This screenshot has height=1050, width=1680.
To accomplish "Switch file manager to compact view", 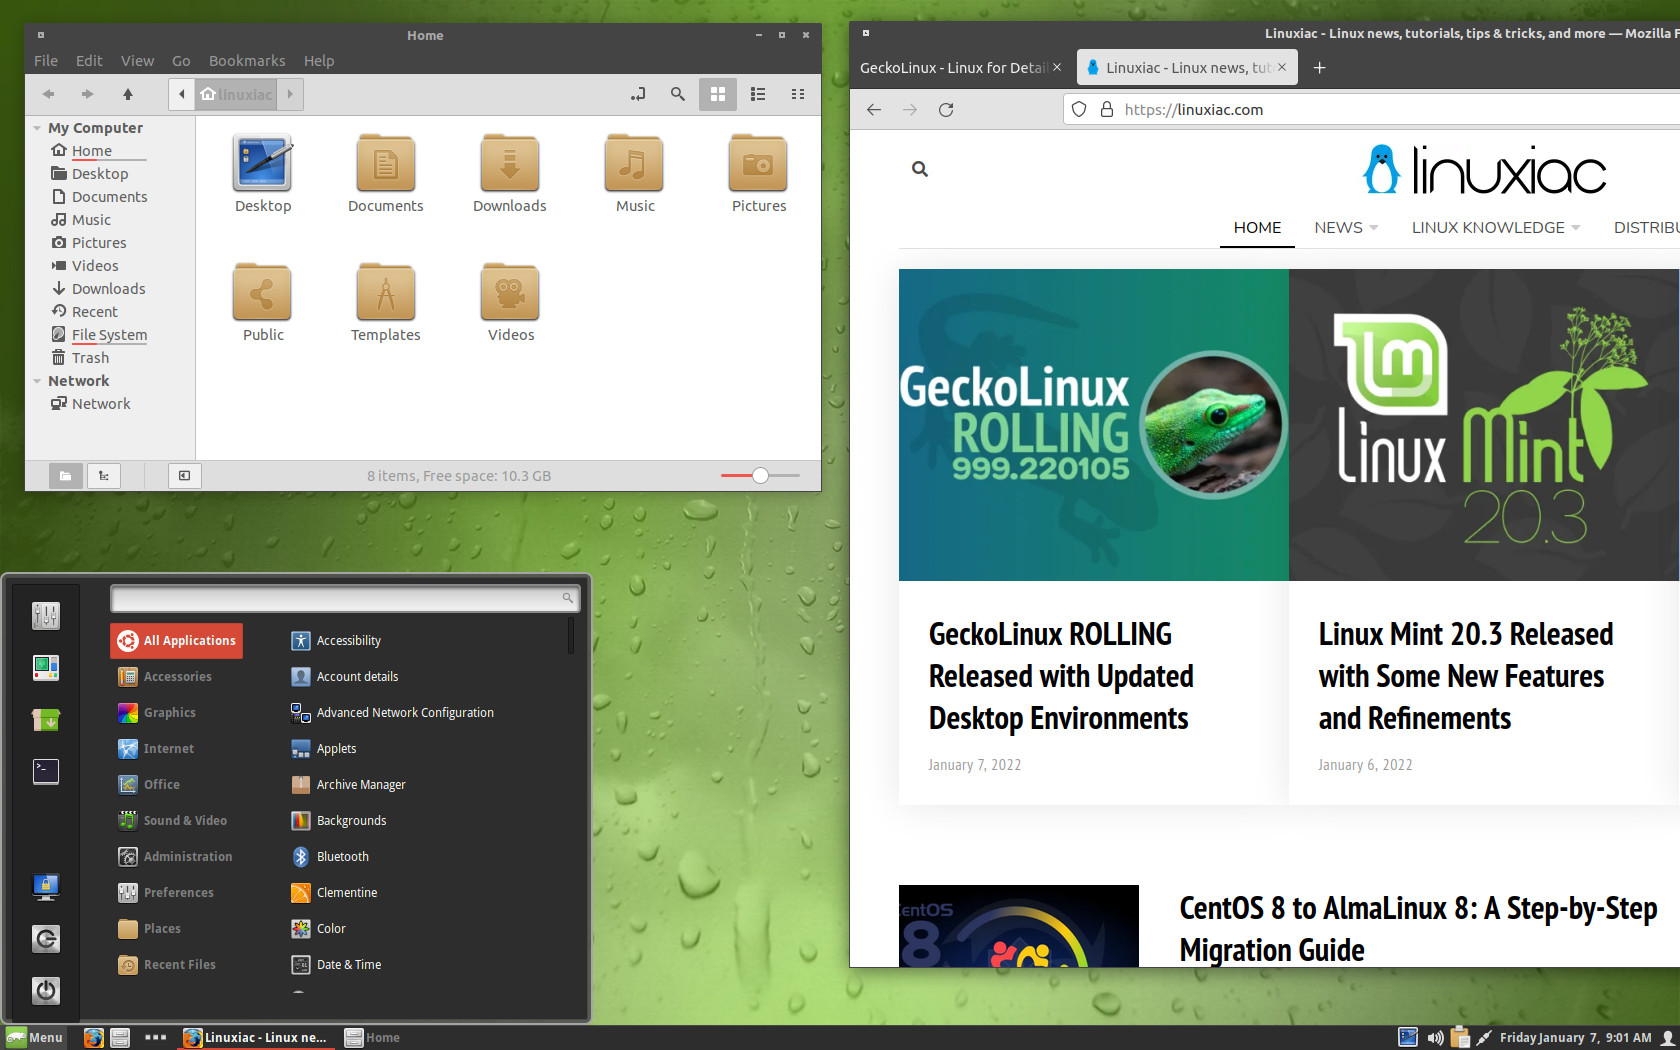I will click(798, 94).
